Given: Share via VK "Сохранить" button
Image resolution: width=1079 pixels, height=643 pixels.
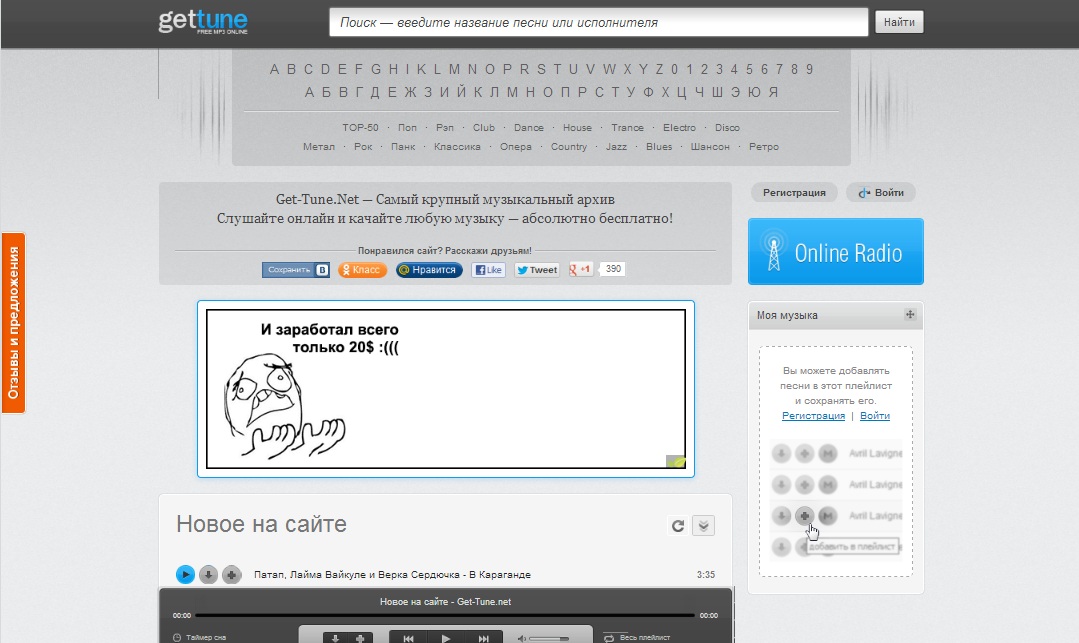Looking at the screenshot, I should pyautogui.click(x=296, y=270).
